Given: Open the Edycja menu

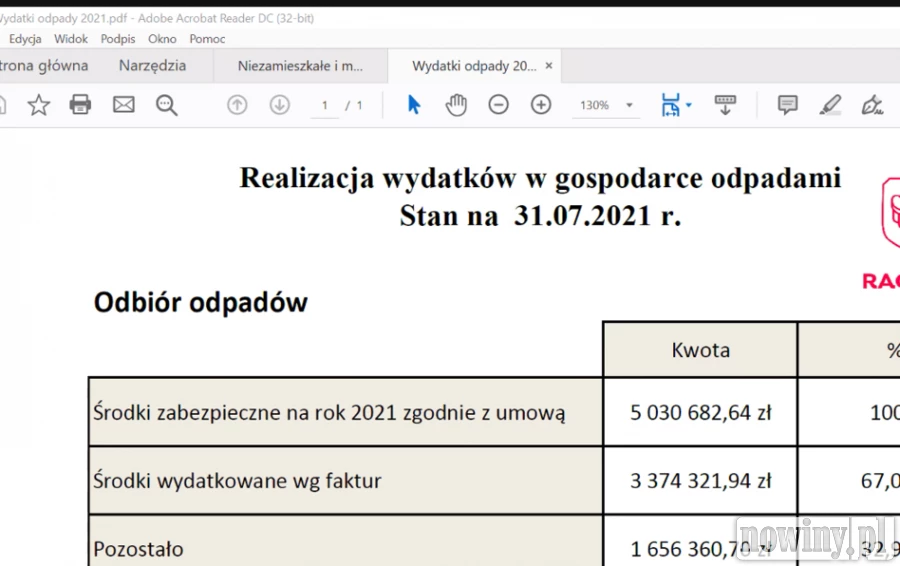Looking at the screenshot, I should pyautogui.click(x=25, y=39).
